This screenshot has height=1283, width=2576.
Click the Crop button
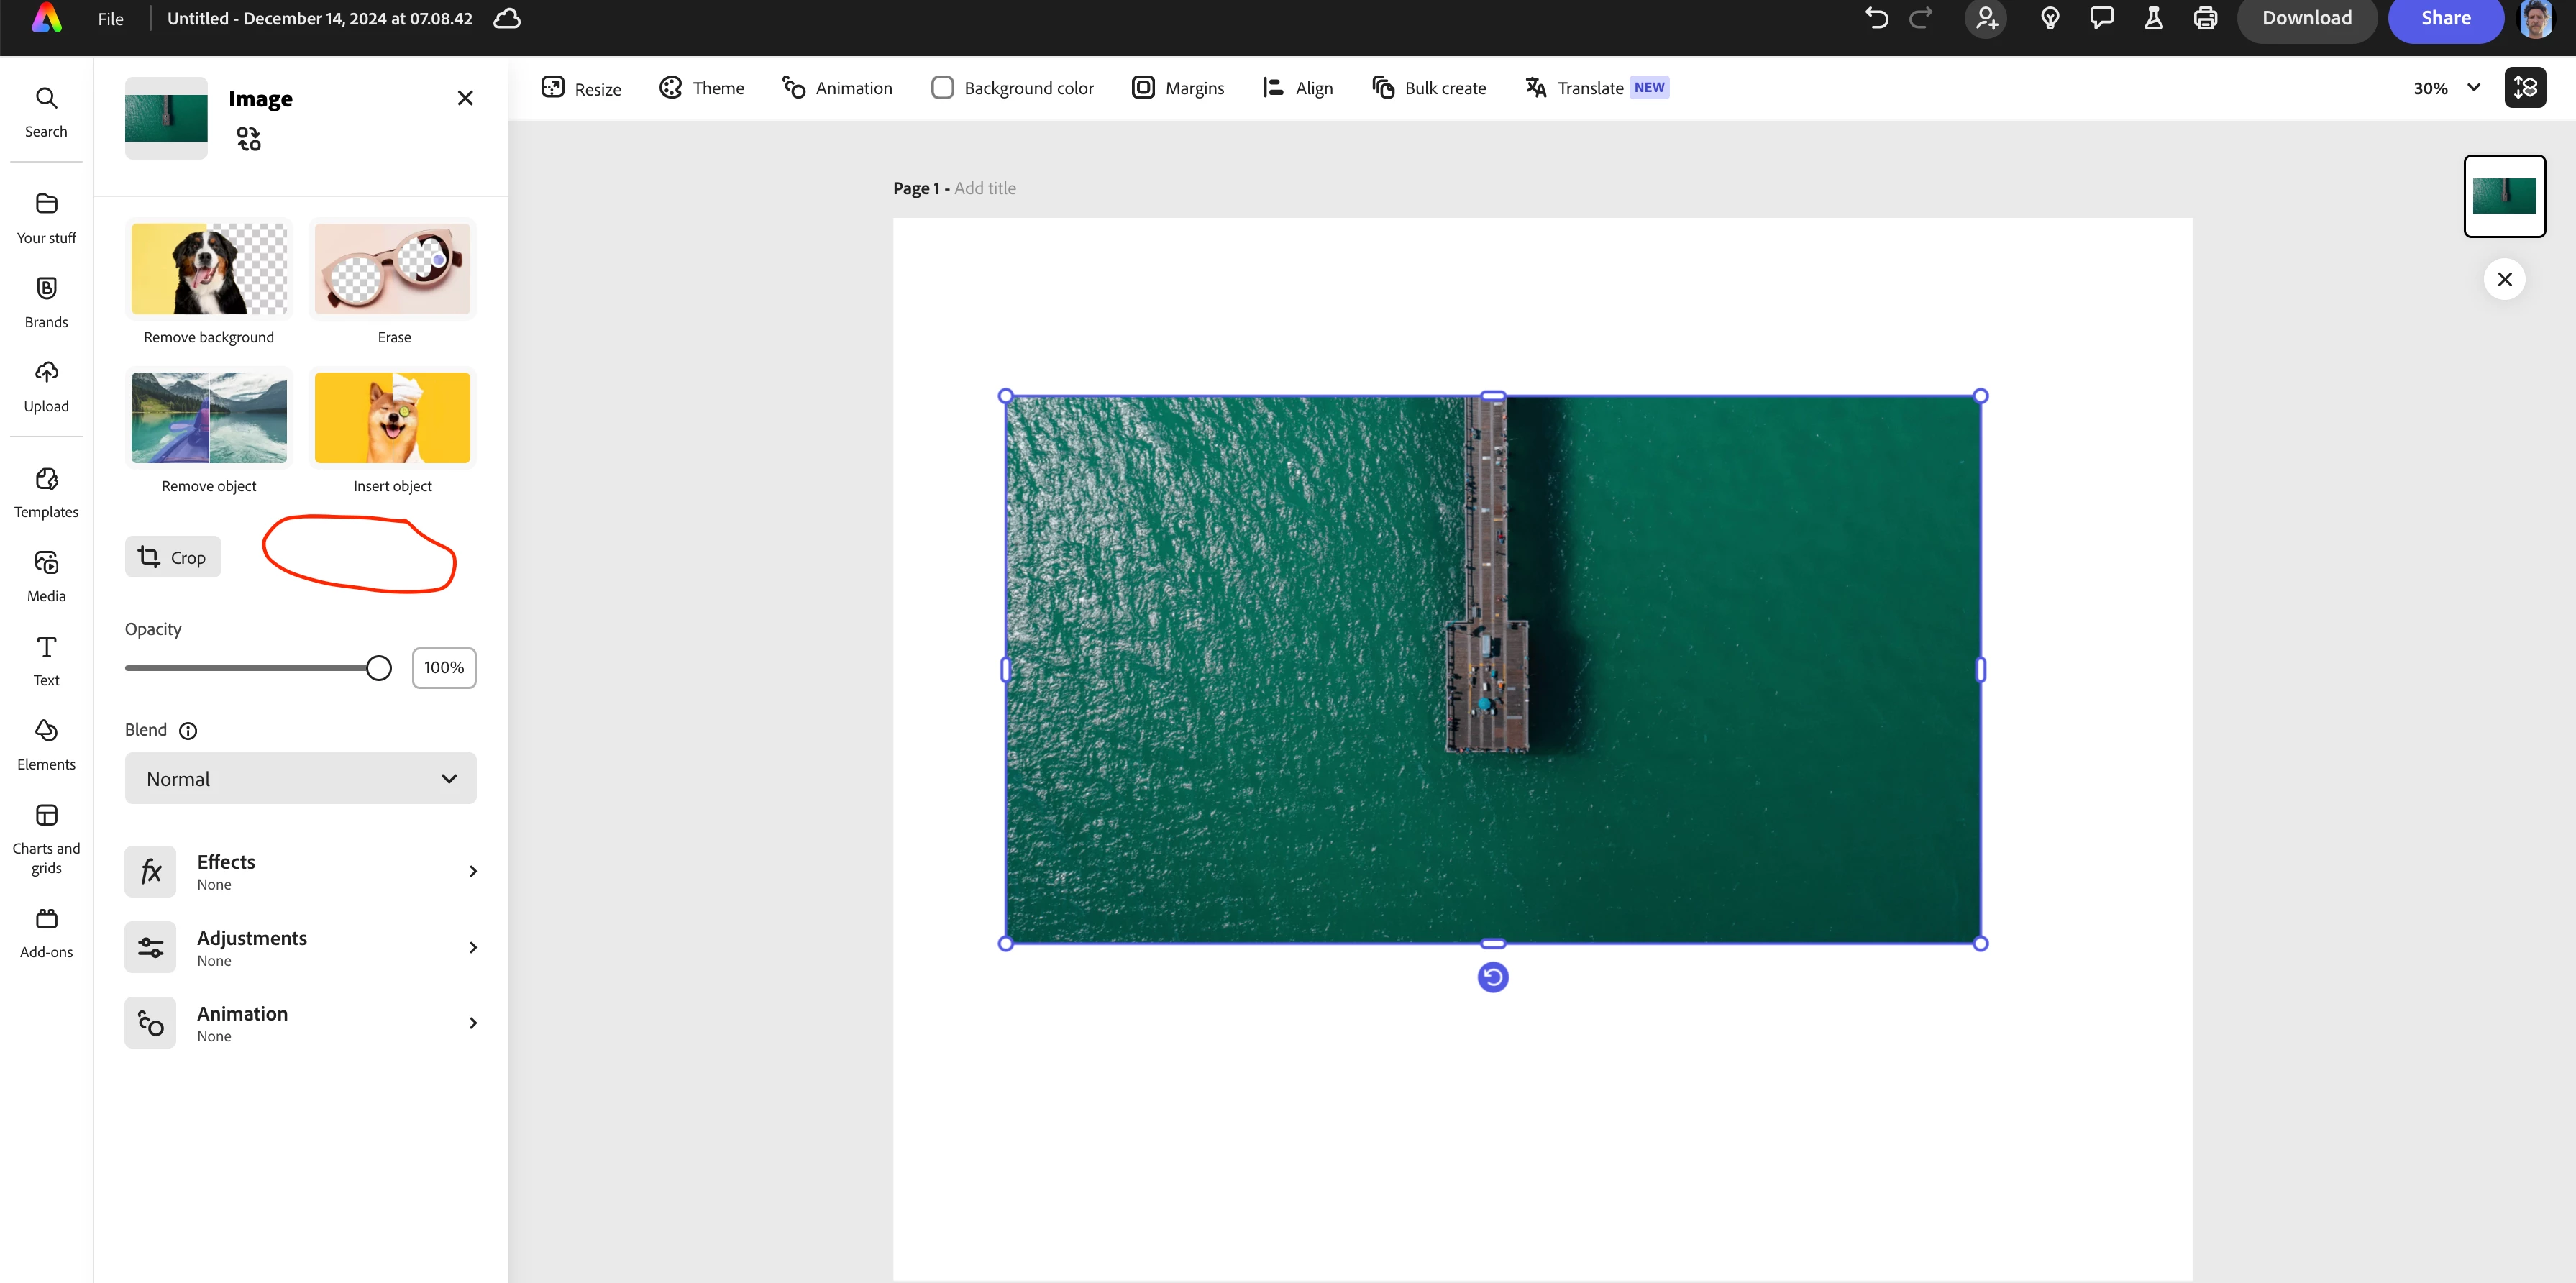pyautogui.click(x=173, y=557)
